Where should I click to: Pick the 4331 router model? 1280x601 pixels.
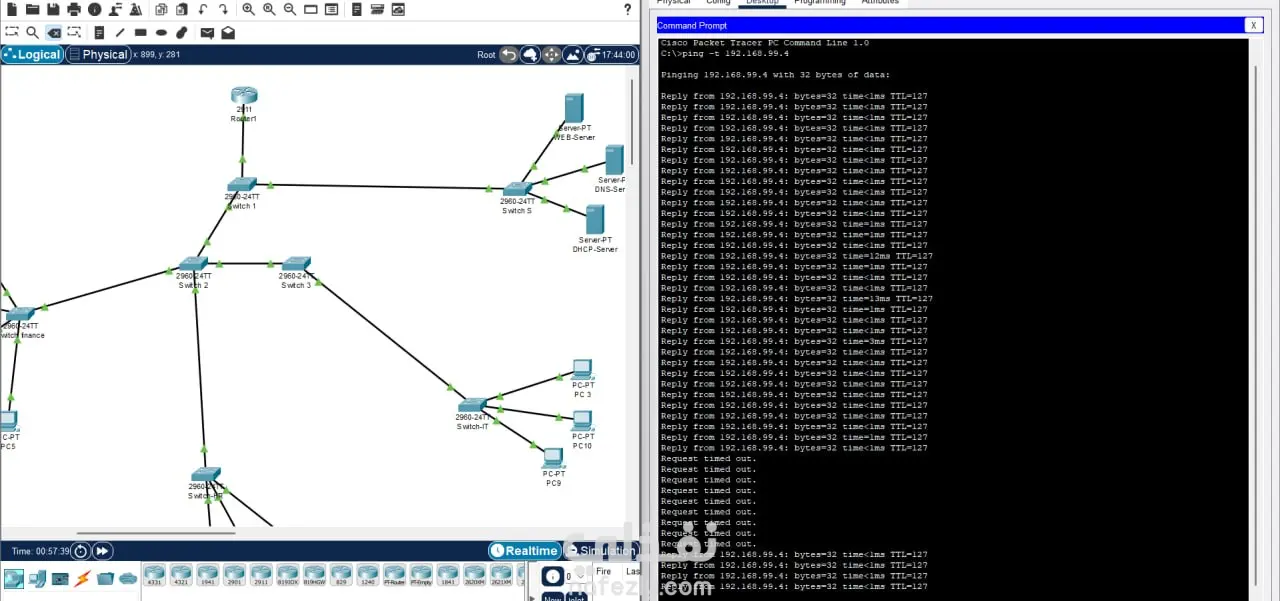pos(154,575)
